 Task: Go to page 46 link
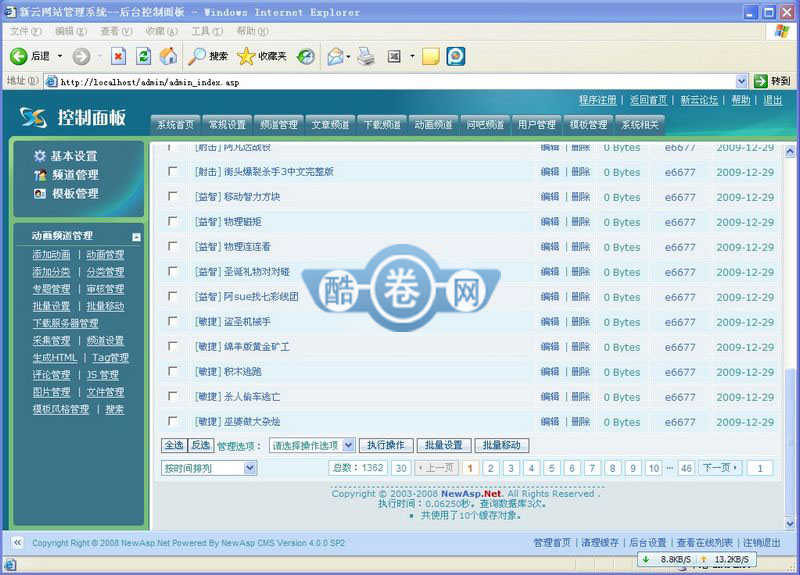coord(686,468)
